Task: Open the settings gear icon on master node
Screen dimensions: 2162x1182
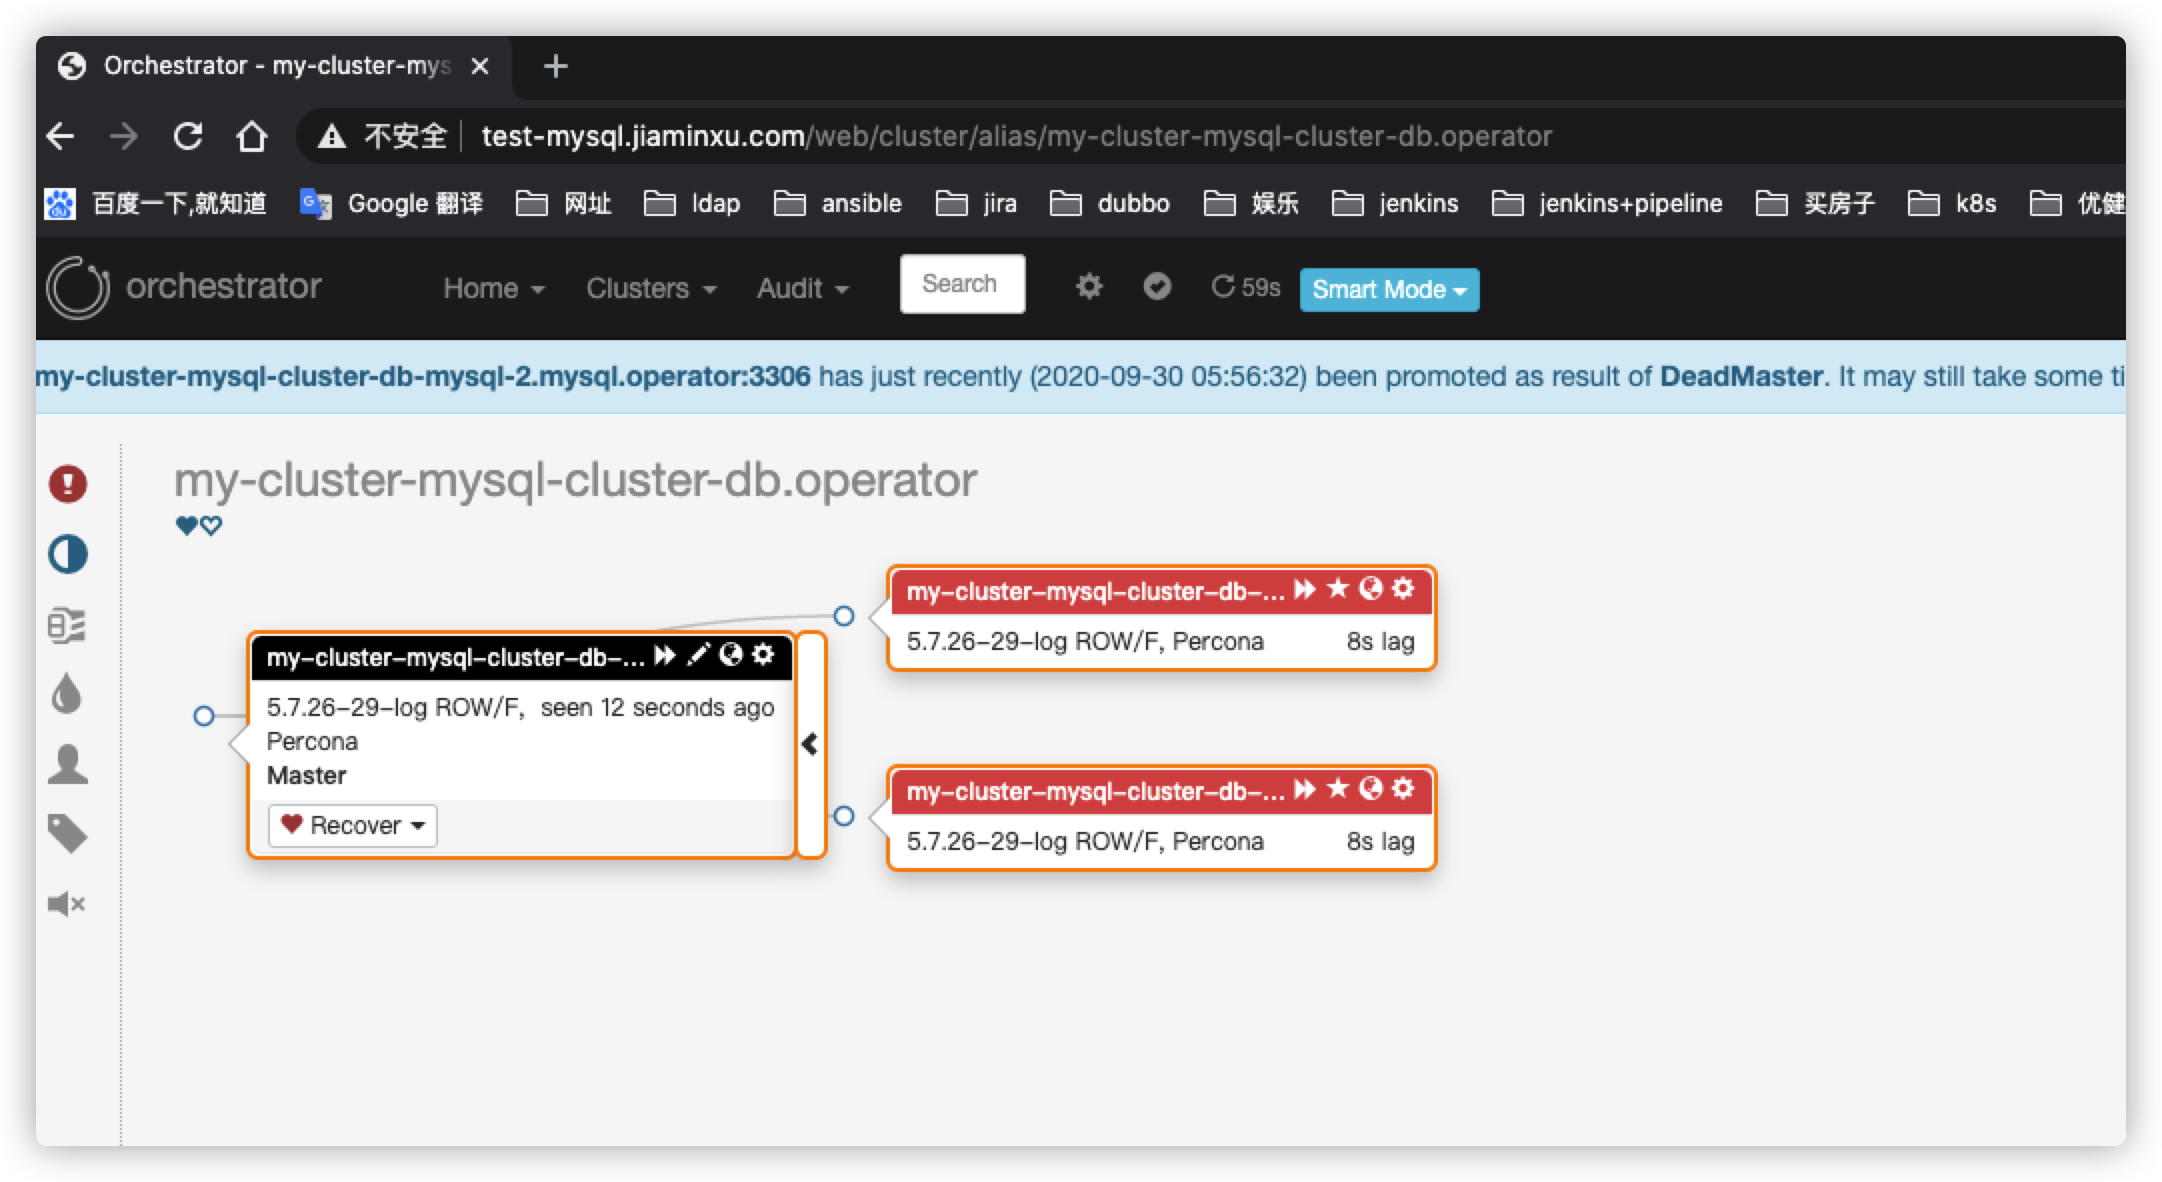Action: point(764,655)
